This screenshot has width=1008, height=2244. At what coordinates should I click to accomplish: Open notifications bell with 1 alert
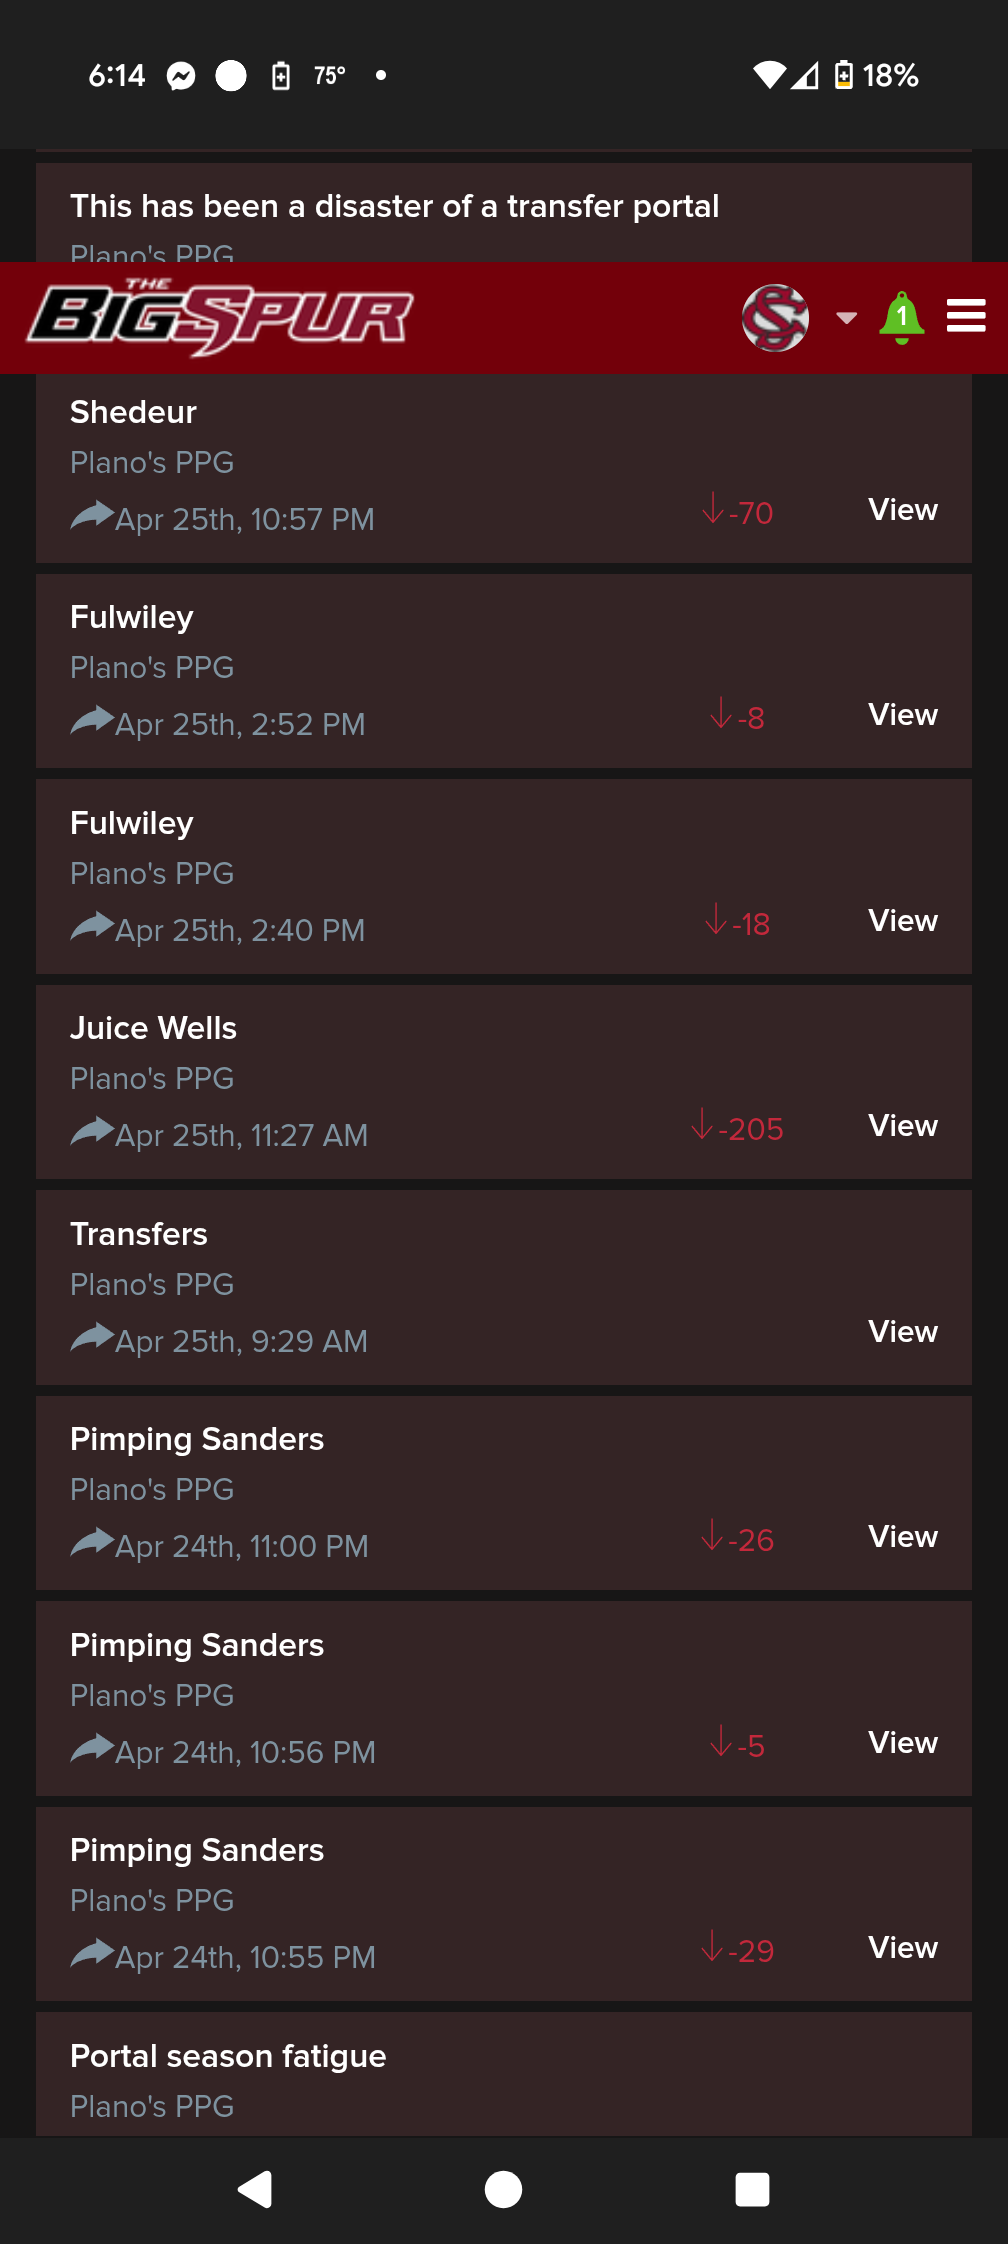(x=901, y=318)
